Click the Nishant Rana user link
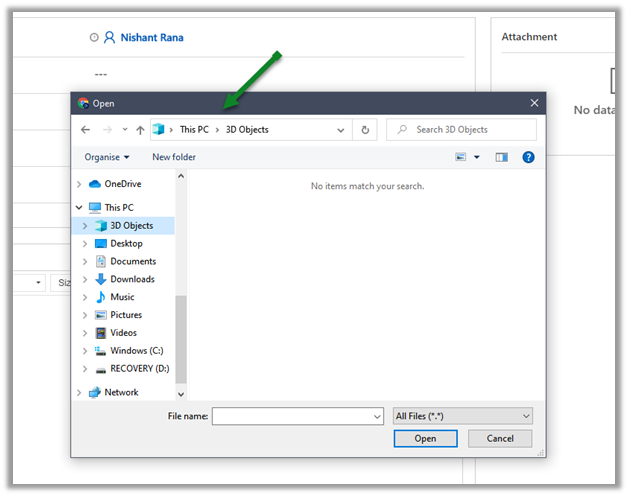 click(x=151, y=38)
